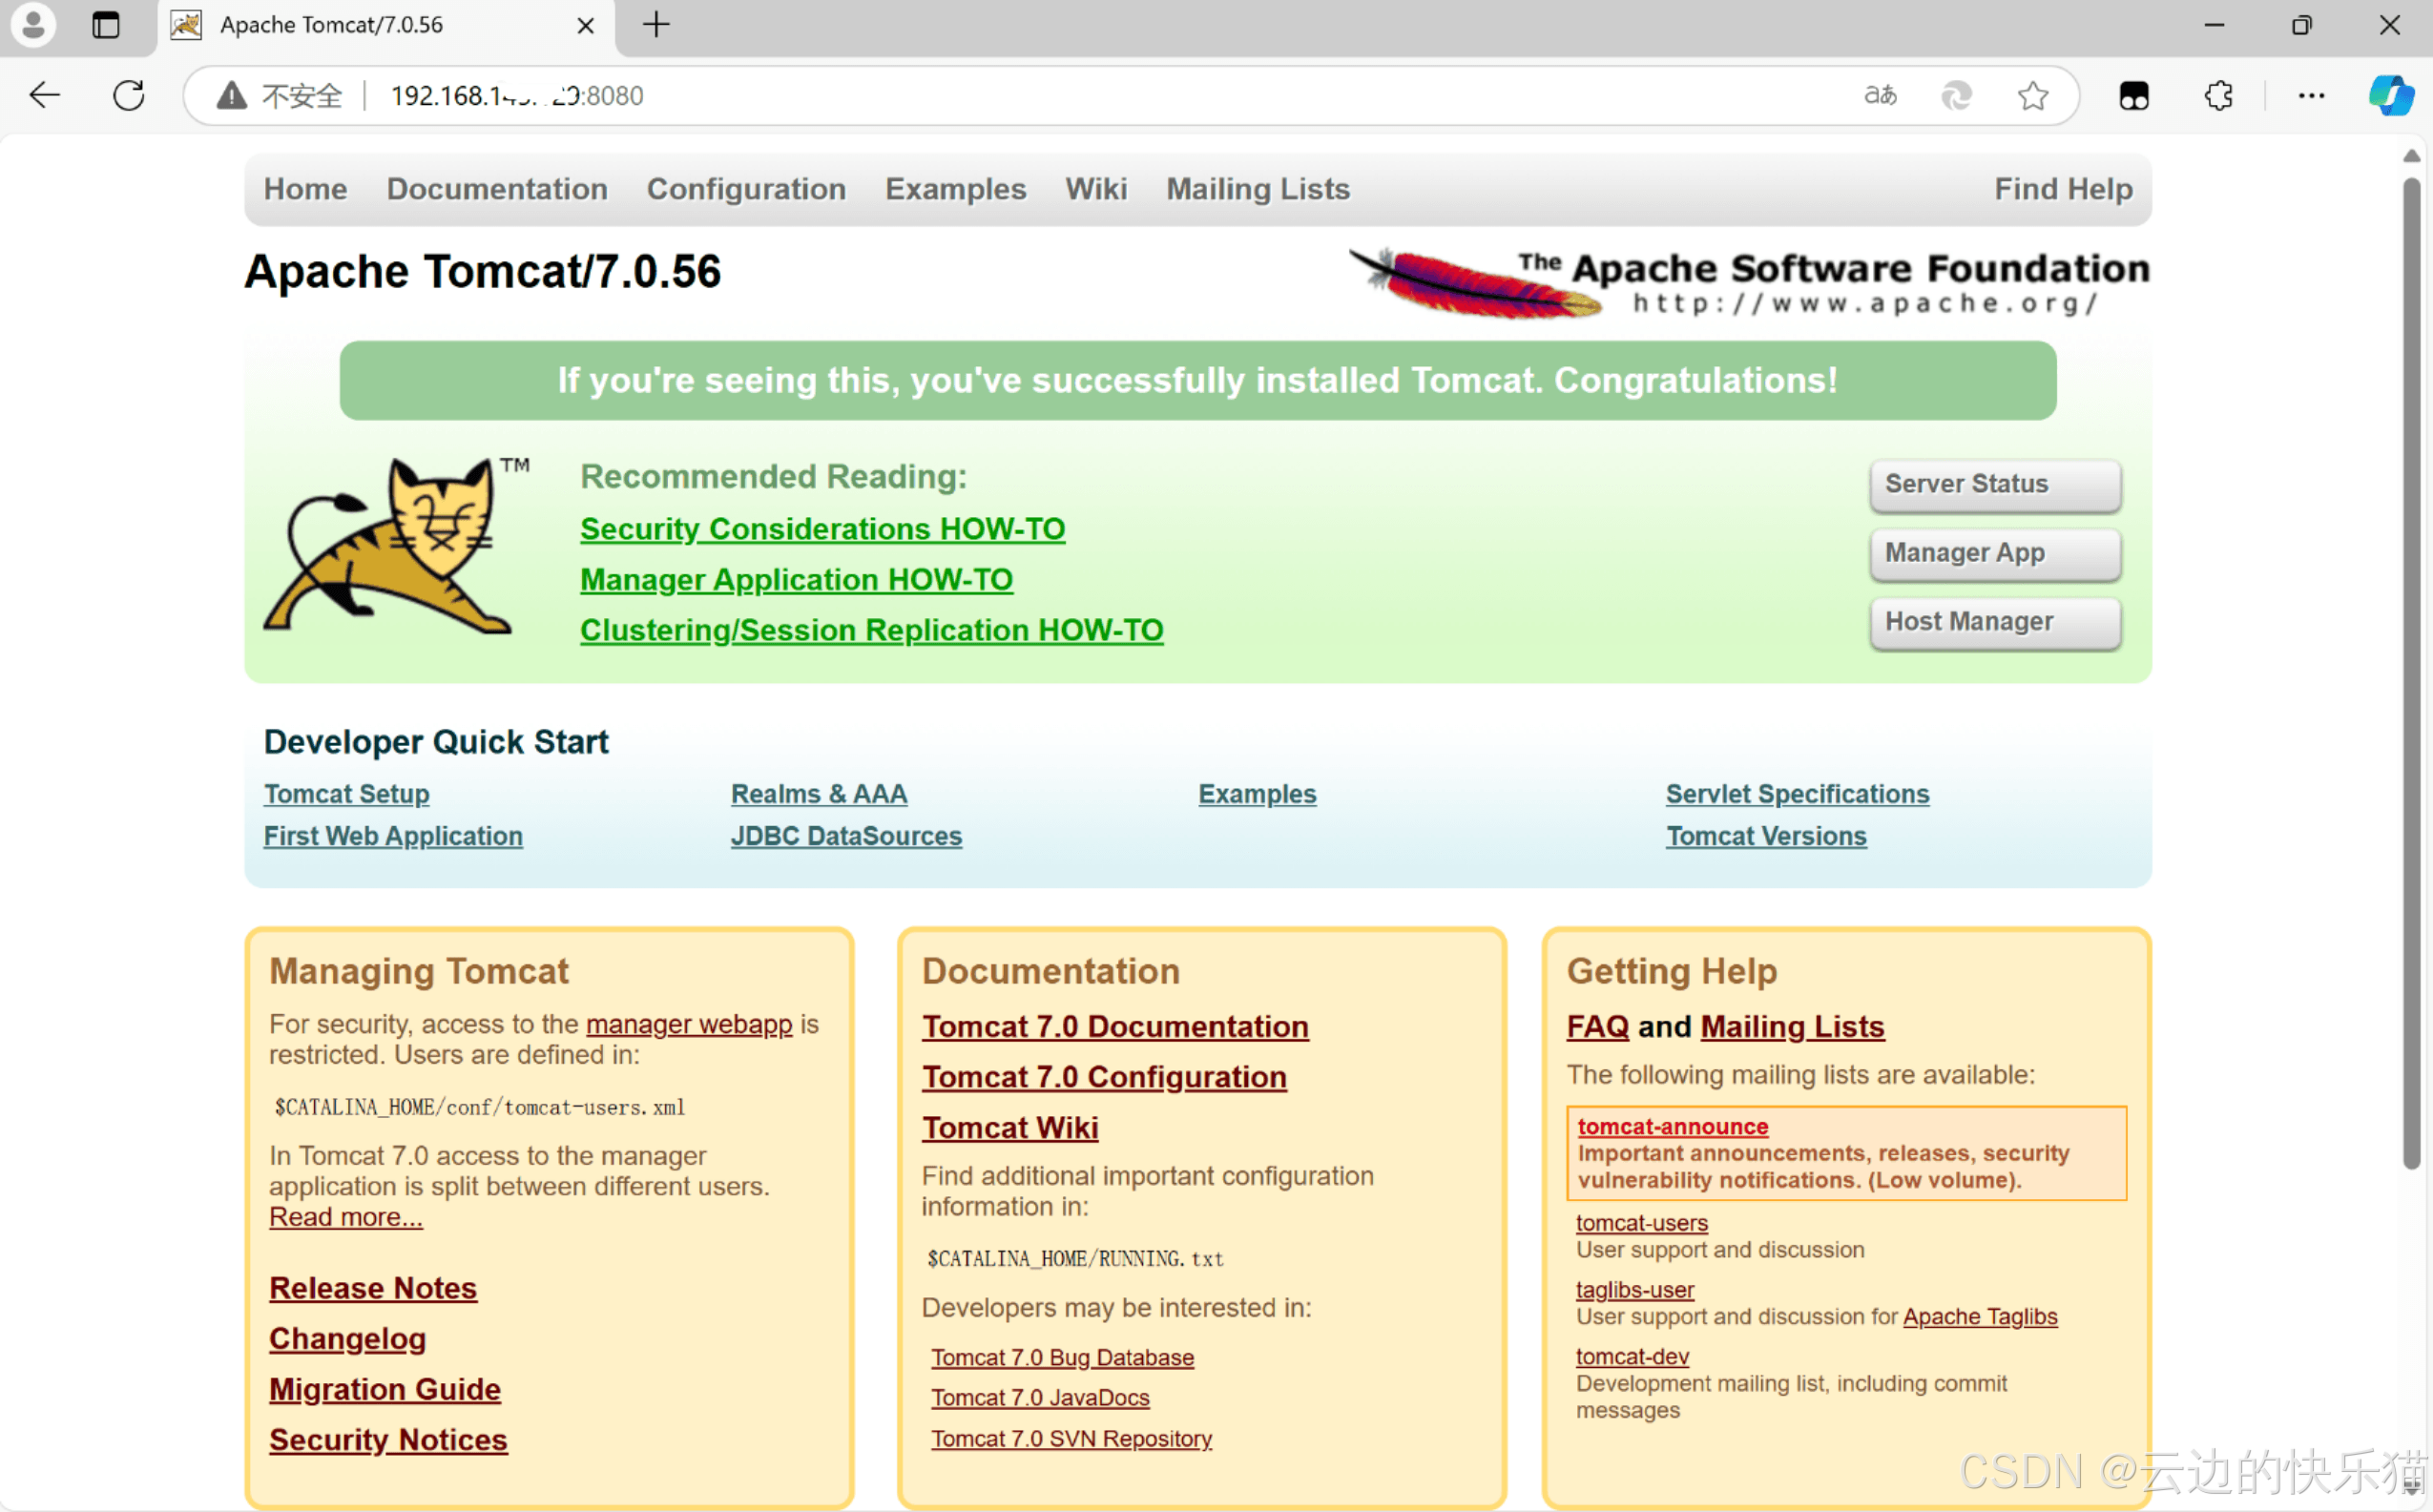This screenshot has width=2433, height=1512.
Task: Click the Read more... link
Action: click(346, 1217)
